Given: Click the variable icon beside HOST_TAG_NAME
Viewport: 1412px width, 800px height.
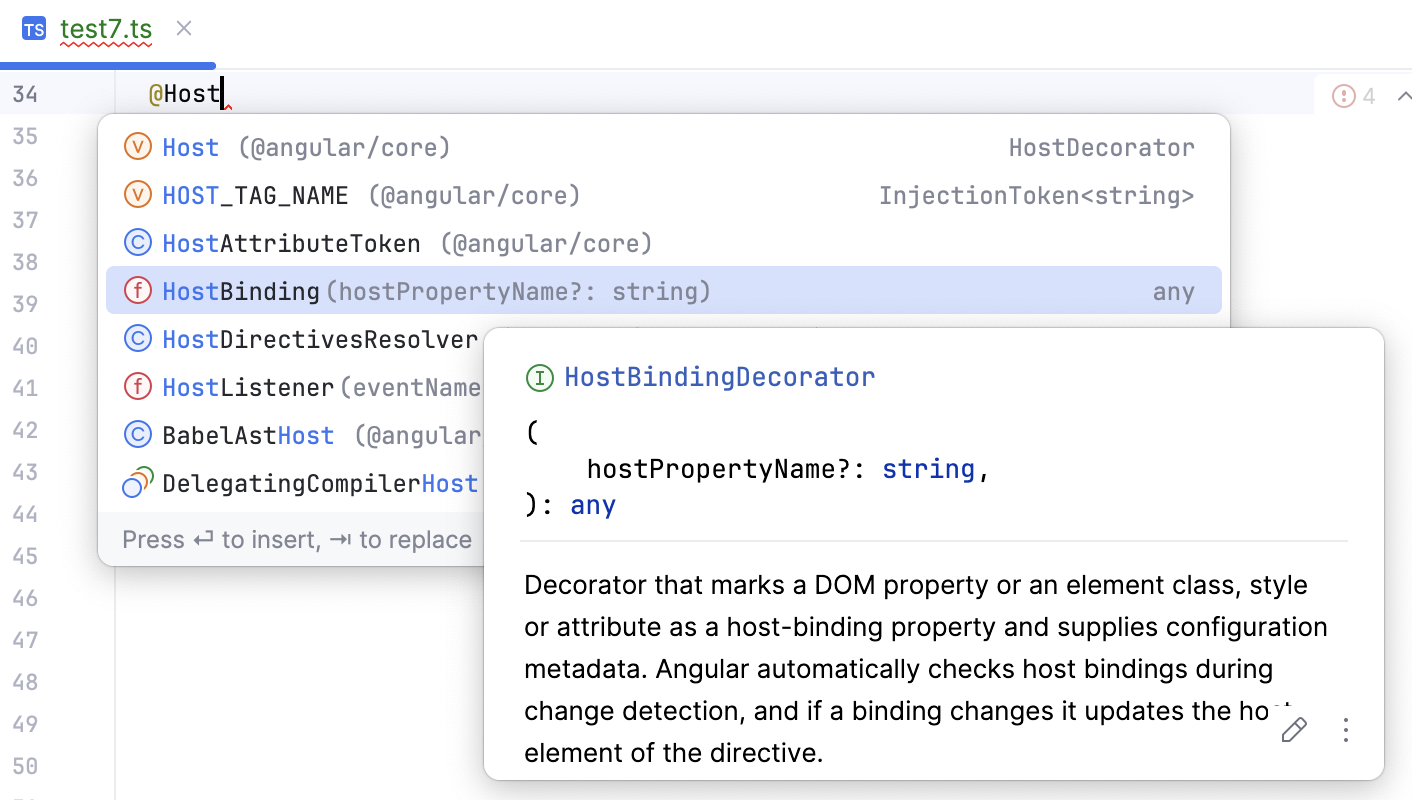Looking at the screenshot, I should (137, 194).
